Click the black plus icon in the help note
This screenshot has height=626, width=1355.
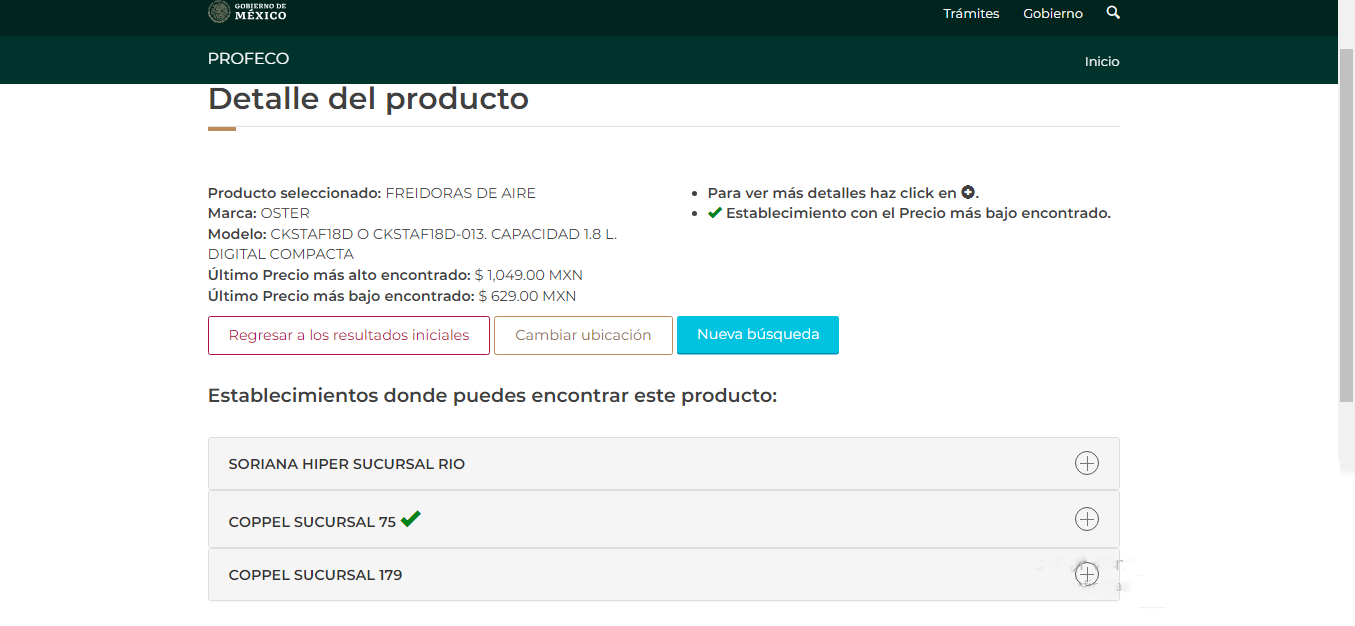pos(967,192)
